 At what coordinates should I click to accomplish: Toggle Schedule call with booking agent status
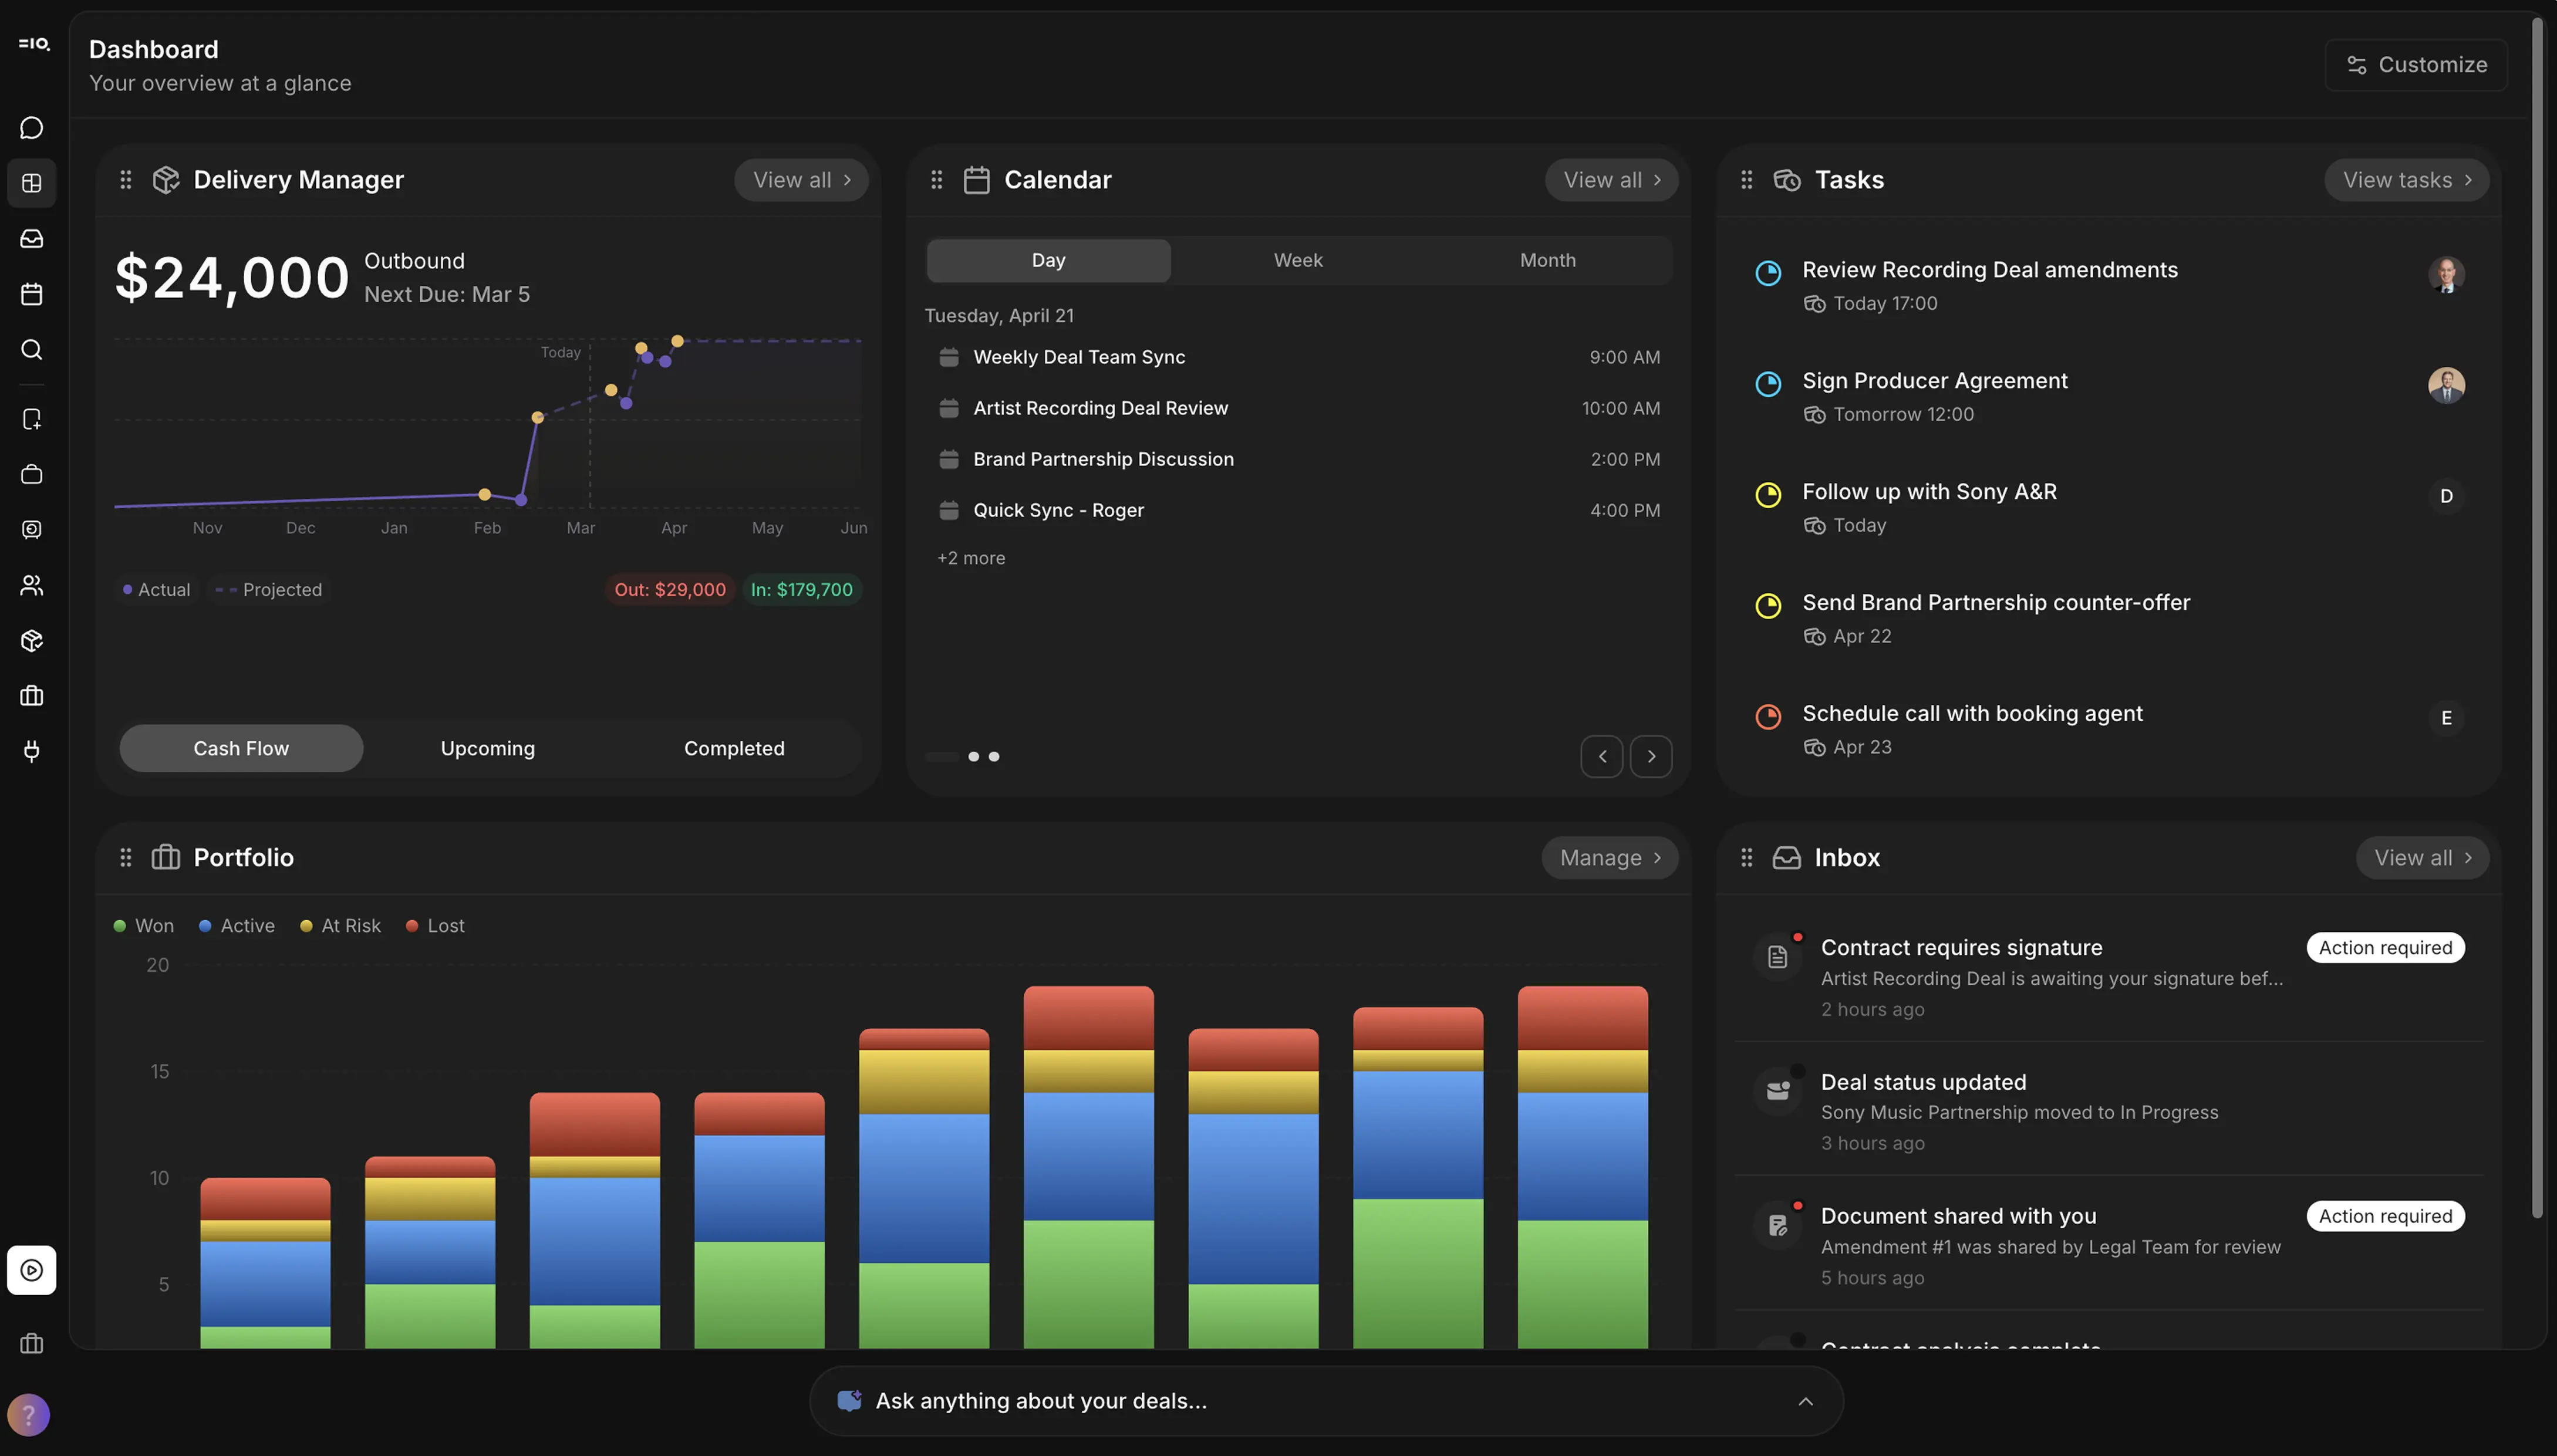click(x=1768, y=717)
